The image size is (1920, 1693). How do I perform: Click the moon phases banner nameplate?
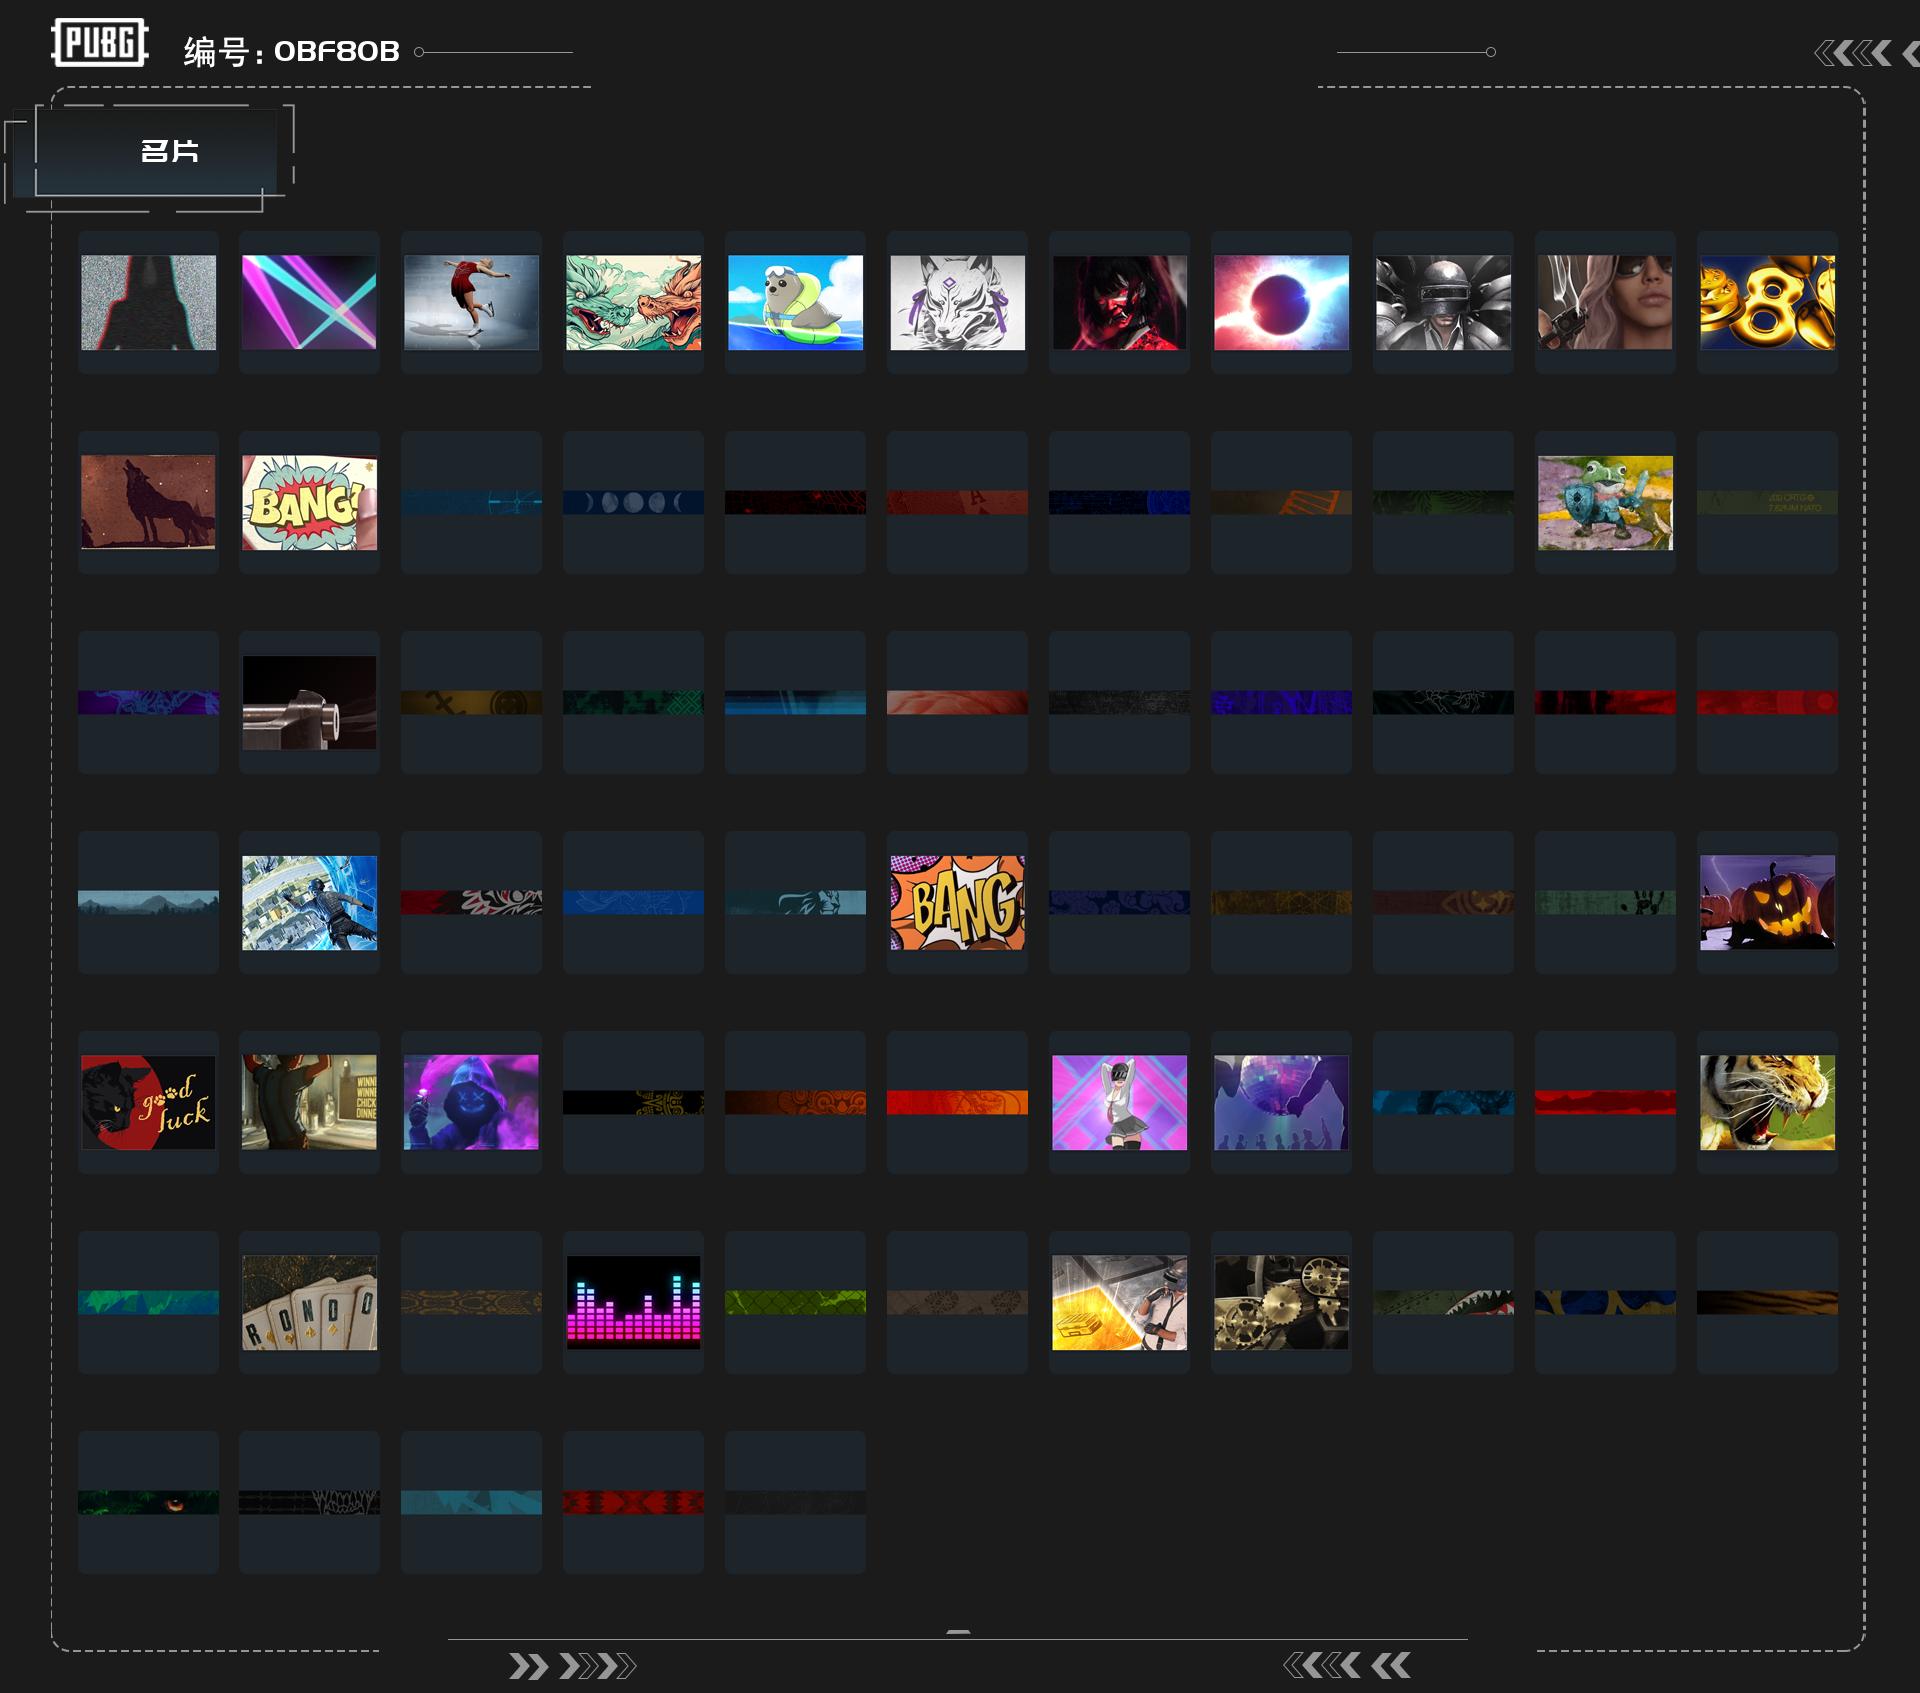click(x=633, y=502)
